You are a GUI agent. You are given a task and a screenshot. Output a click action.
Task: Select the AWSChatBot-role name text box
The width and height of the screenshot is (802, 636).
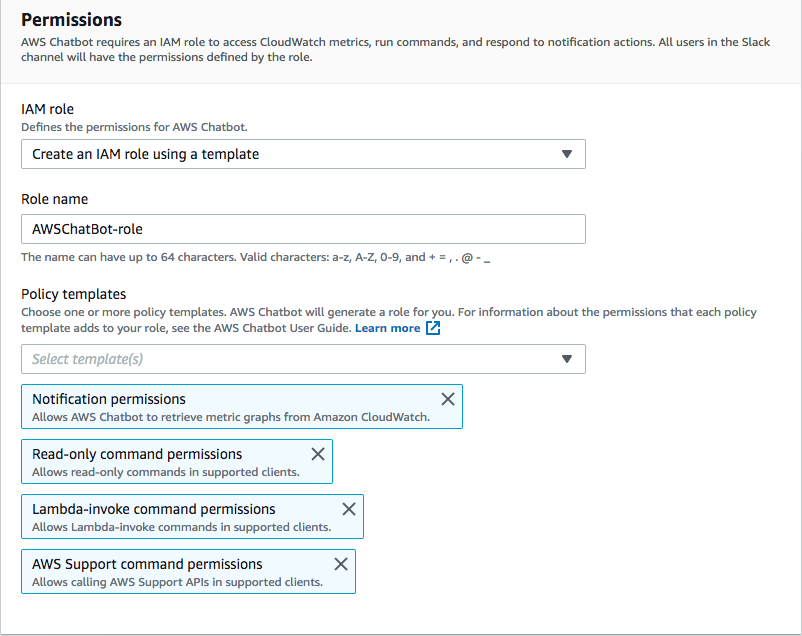point(300,229)
